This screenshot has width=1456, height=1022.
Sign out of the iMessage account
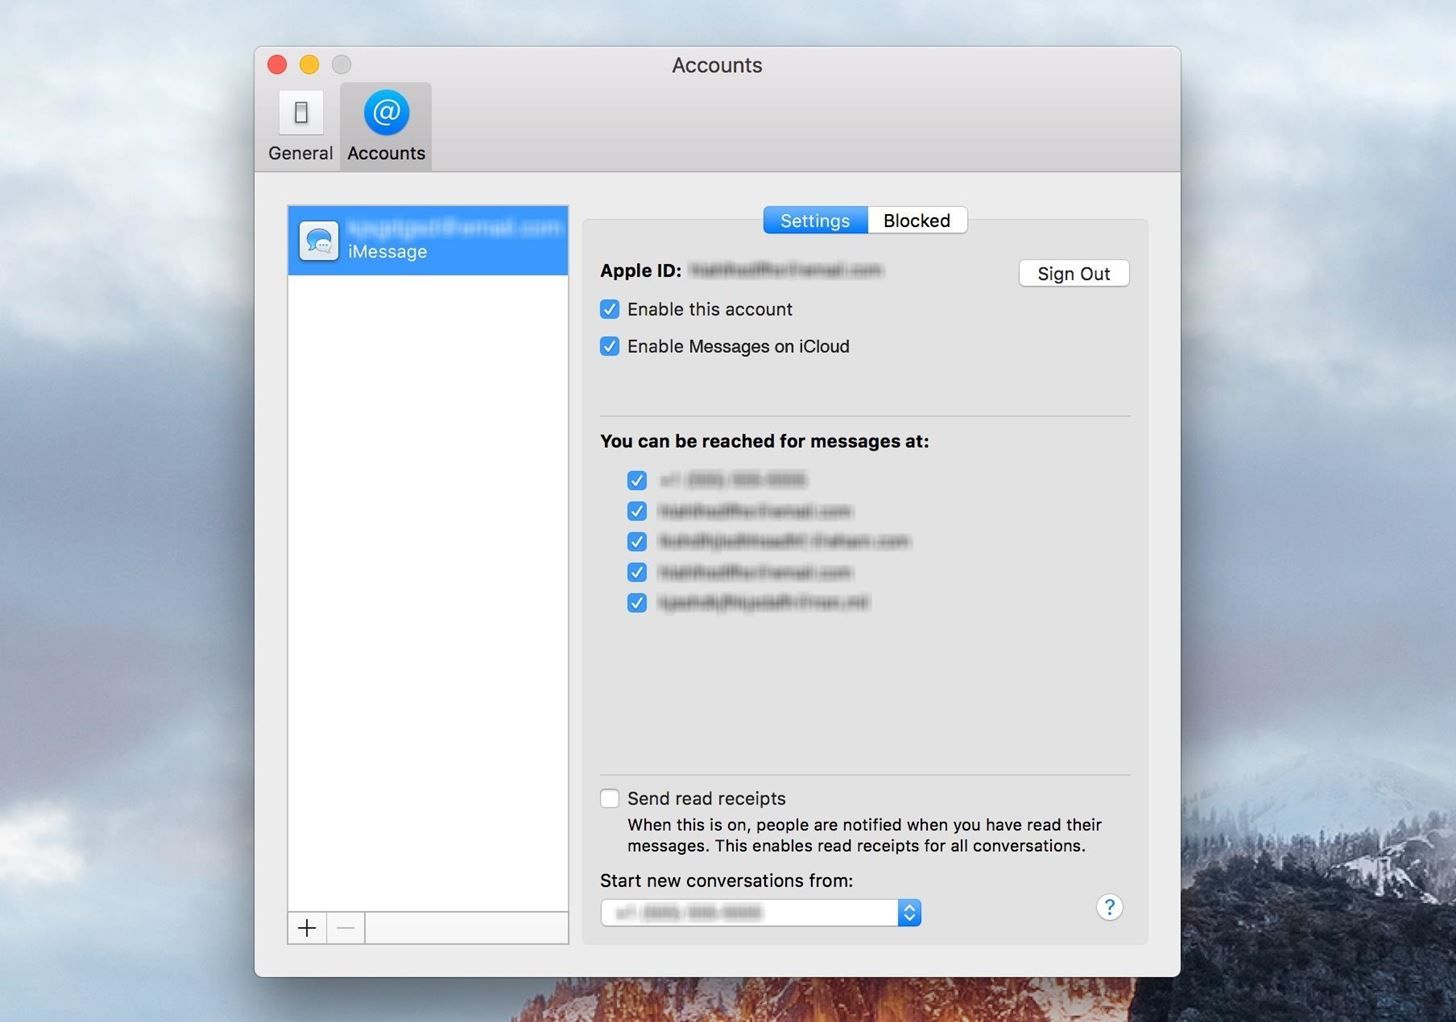click(1073, 273)
